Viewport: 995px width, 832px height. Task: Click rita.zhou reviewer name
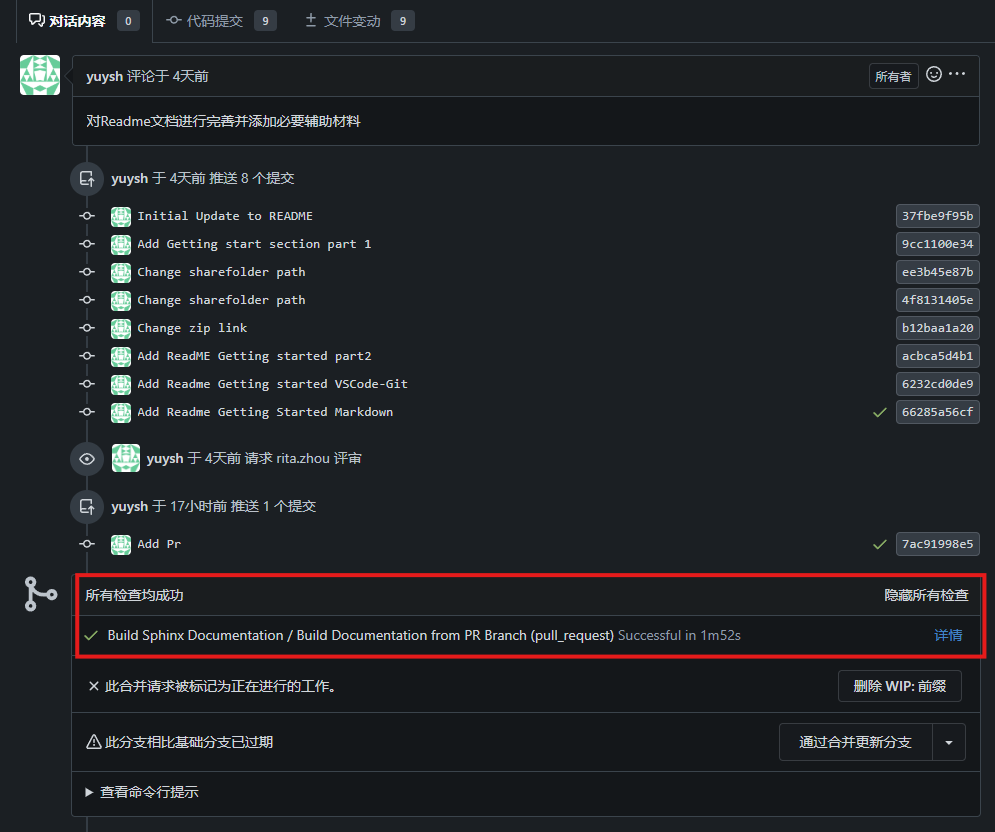(303, 458)
